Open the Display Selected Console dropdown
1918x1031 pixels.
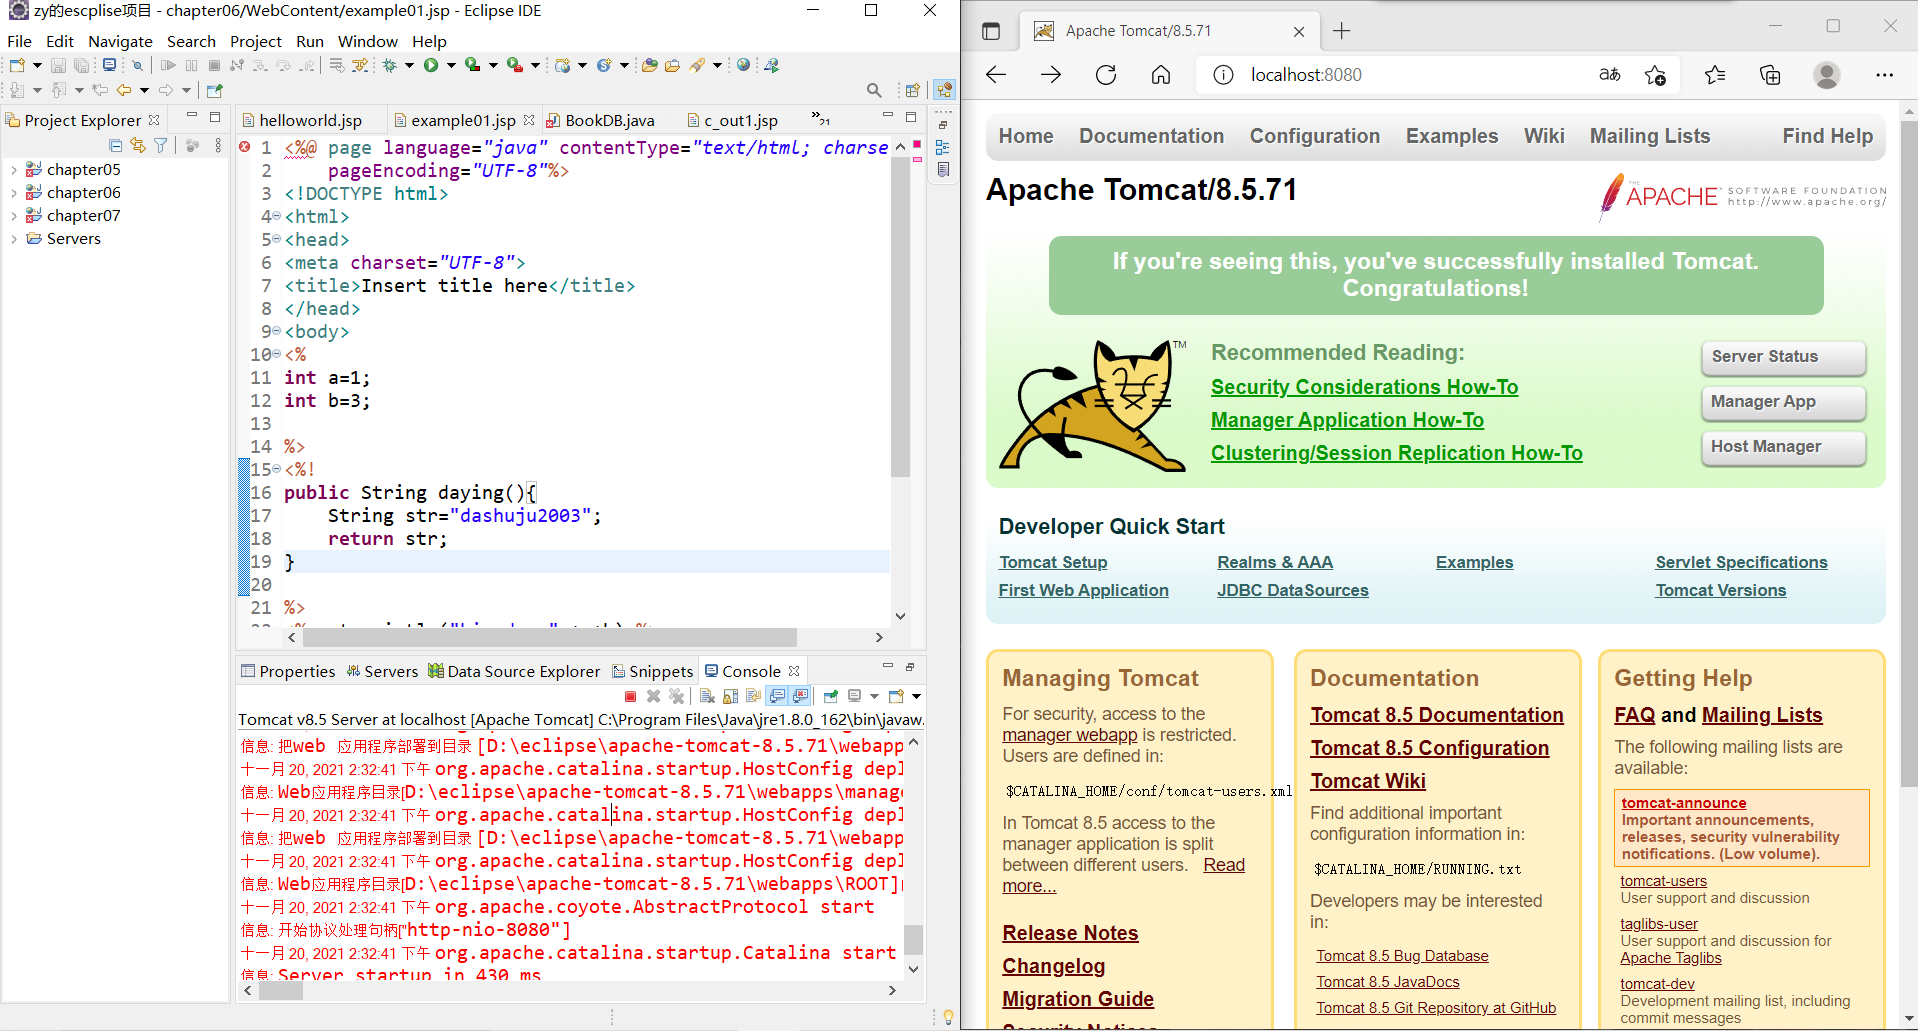pyautogui.click(x=874, y=696)
